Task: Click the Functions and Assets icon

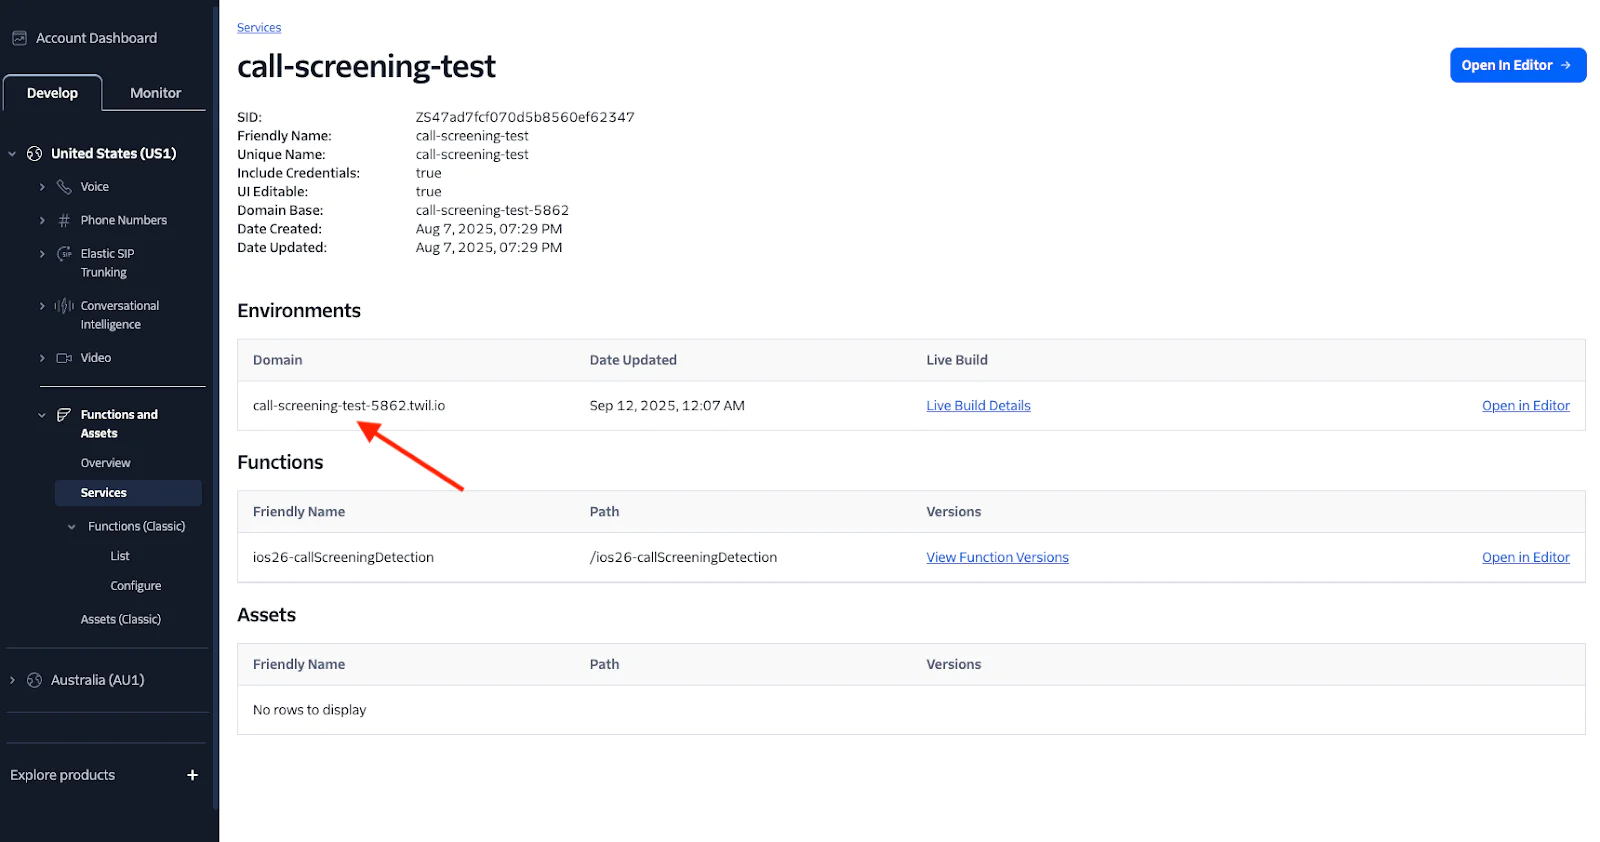Action: (x=64, y=415)
